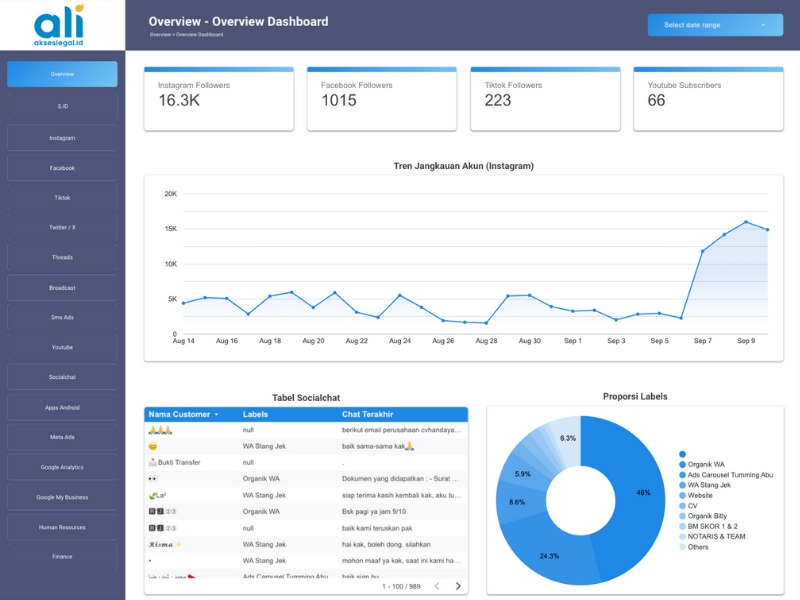Click the Organik WA legend dot
The width and height of the screenshot is (800, 600).
coord(682,464)
